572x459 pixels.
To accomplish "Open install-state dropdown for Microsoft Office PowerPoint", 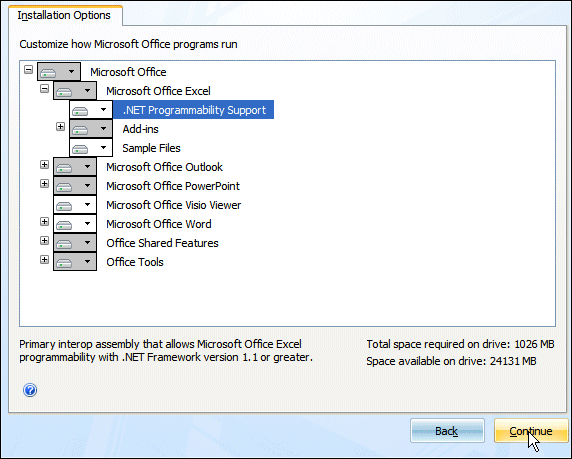I will tap(75, 186).
